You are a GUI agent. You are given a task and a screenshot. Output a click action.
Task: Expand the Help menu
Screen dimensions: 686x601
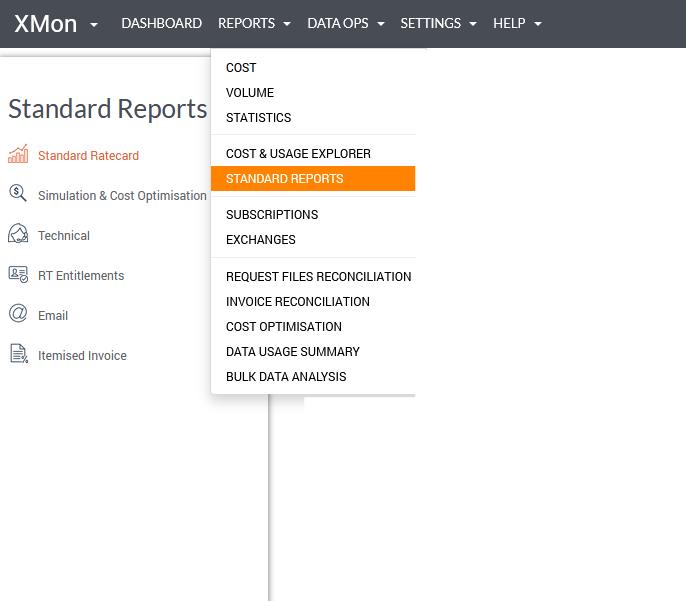(517, 23)
